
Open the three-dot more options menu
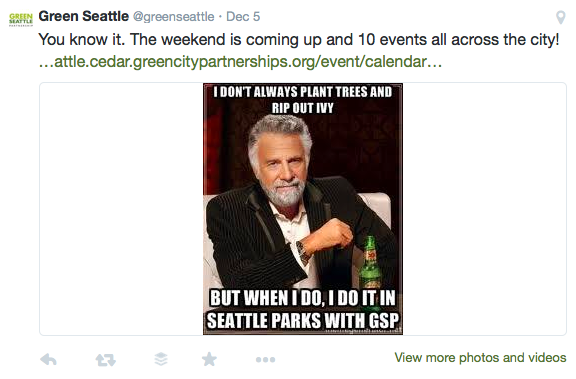click(x=266, y=360)
